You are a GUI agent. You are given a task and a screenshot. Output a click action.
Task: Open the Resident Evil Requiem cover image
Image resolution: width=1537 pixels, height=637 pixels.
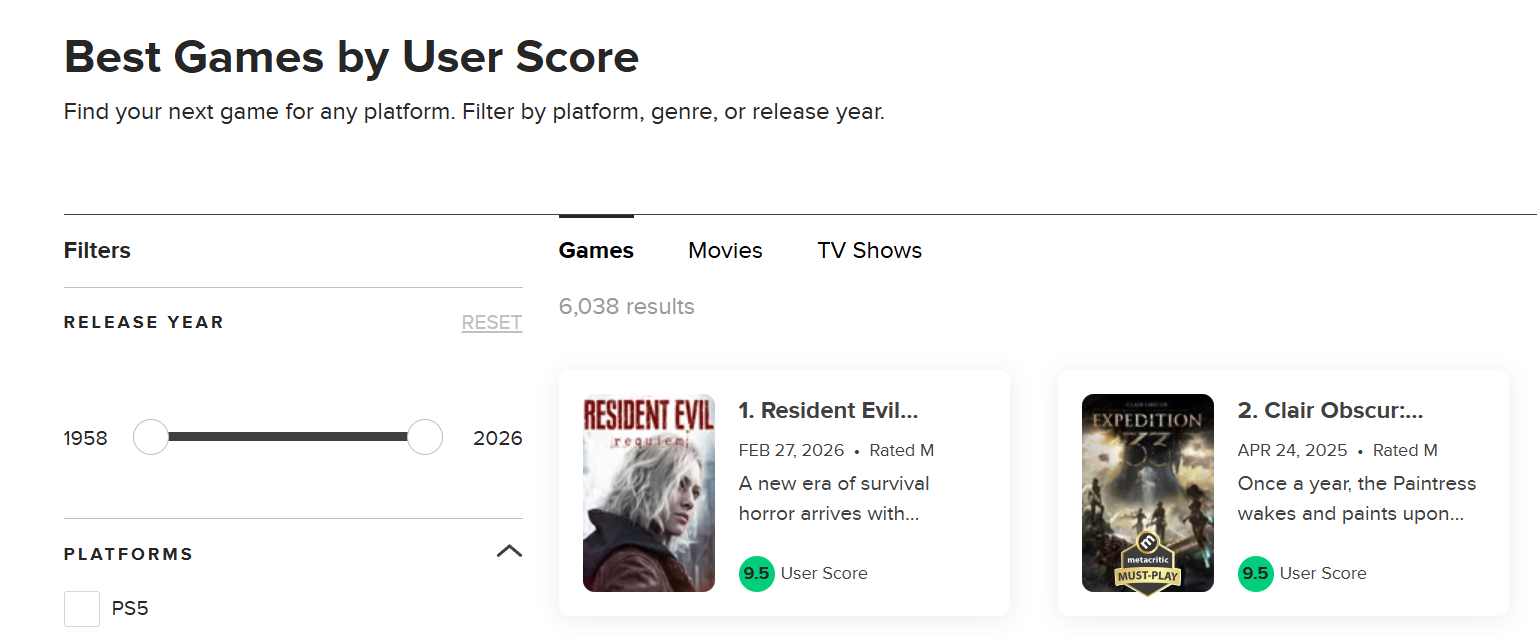click(648, 492)
